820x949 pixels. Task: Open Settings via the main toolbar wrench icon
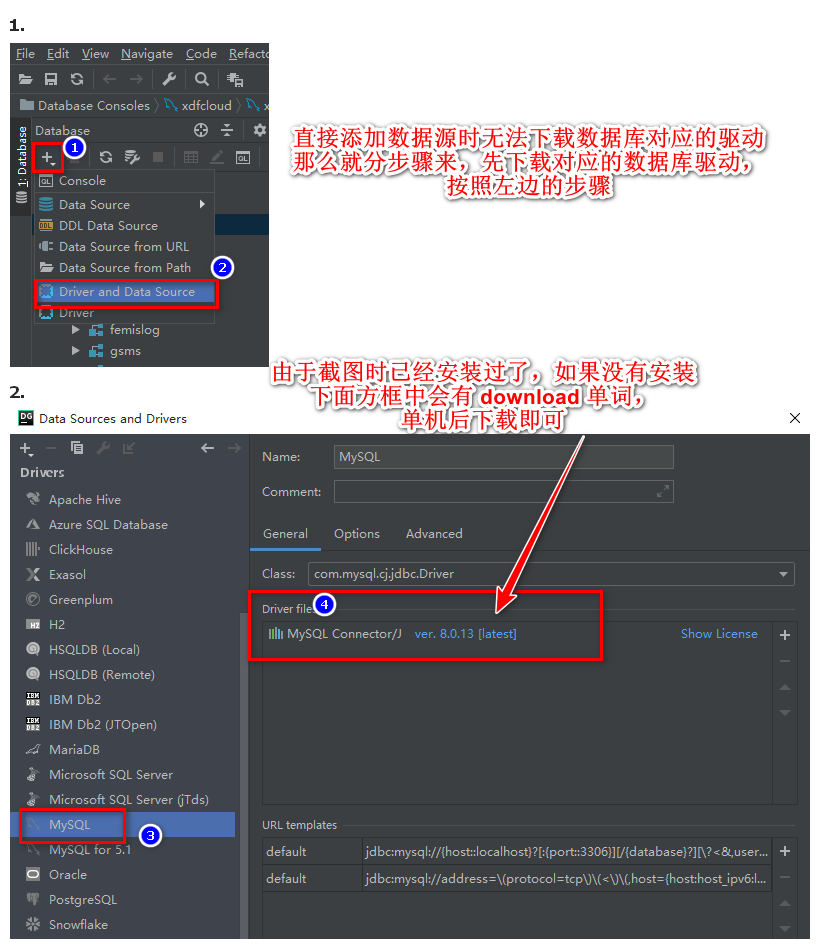[x=169, y=79]
